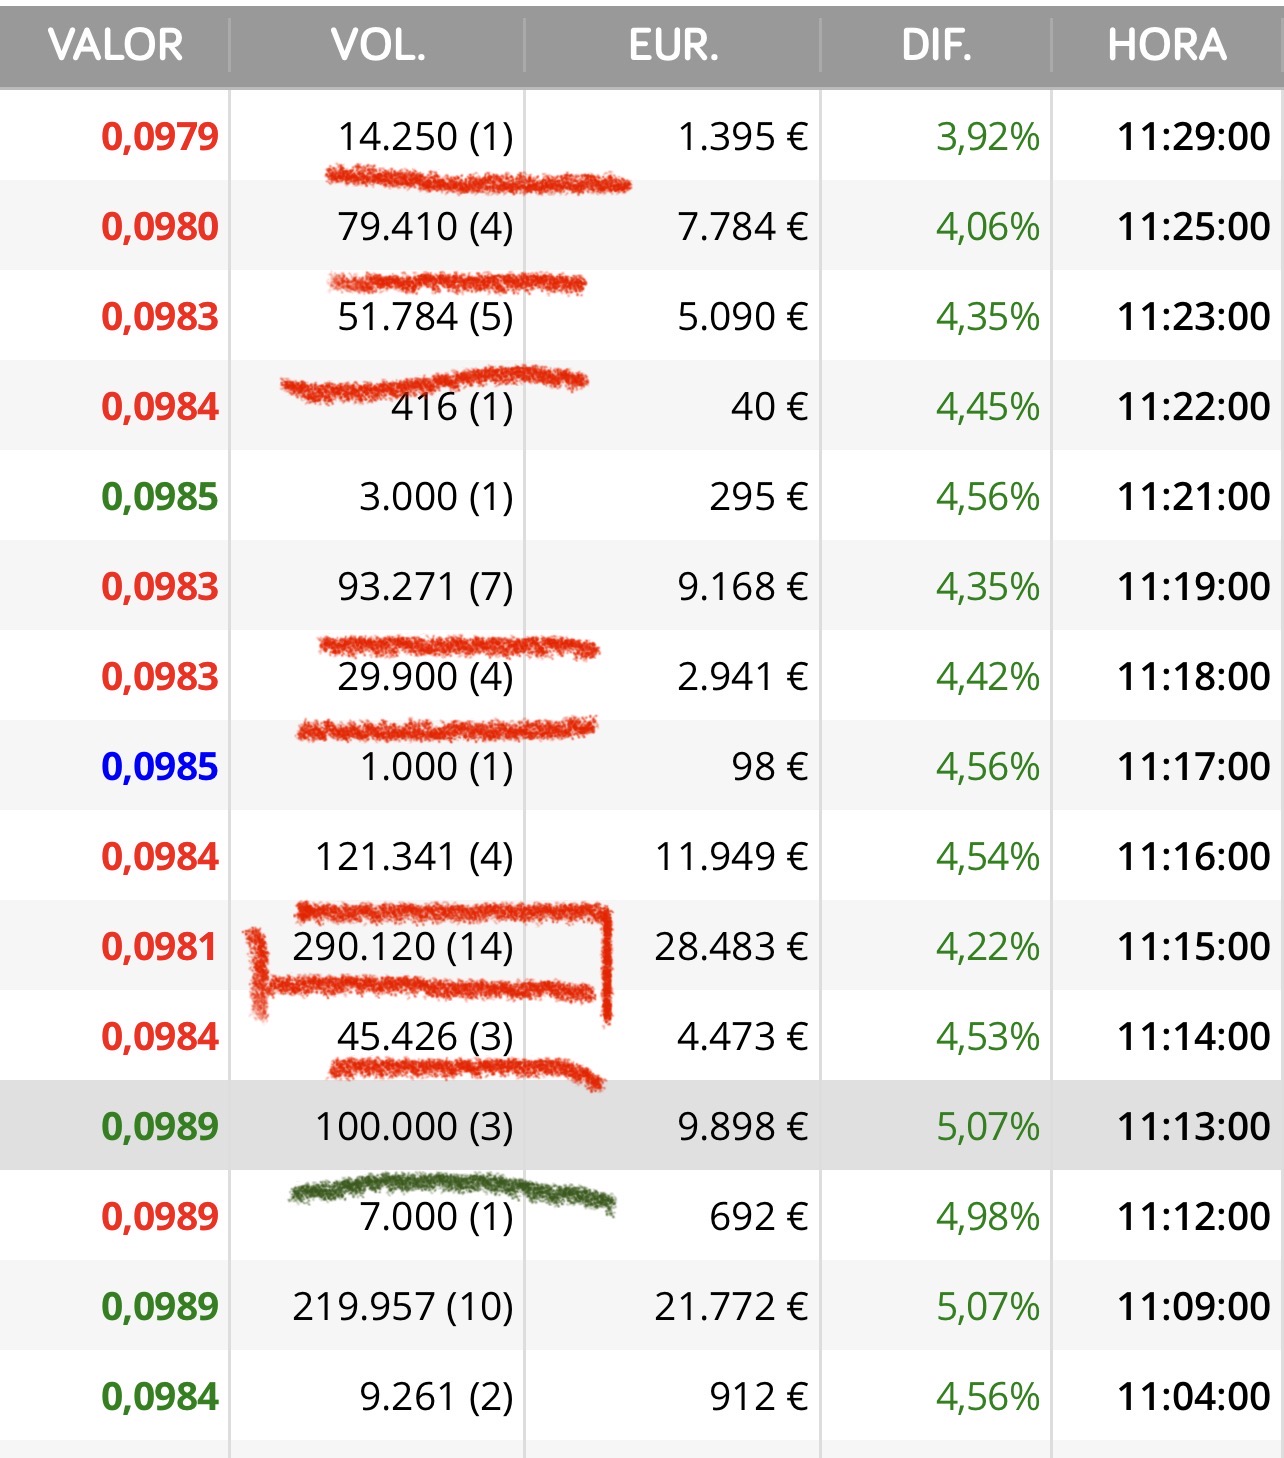
Task: Select the amount 98 €
Action: [x=770, y=766]
